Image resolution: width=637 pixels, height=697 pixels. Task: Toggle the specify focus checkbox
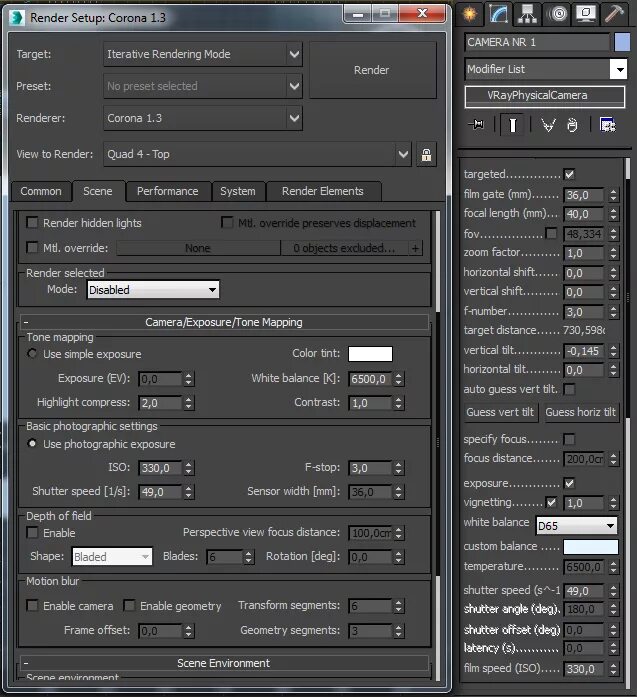(x=569, y=439)
